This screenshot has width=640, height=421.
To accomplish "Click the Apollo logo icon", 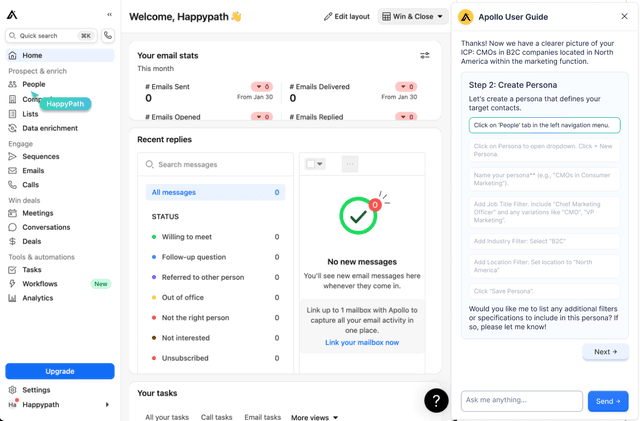I will click(x=12, y=15).
